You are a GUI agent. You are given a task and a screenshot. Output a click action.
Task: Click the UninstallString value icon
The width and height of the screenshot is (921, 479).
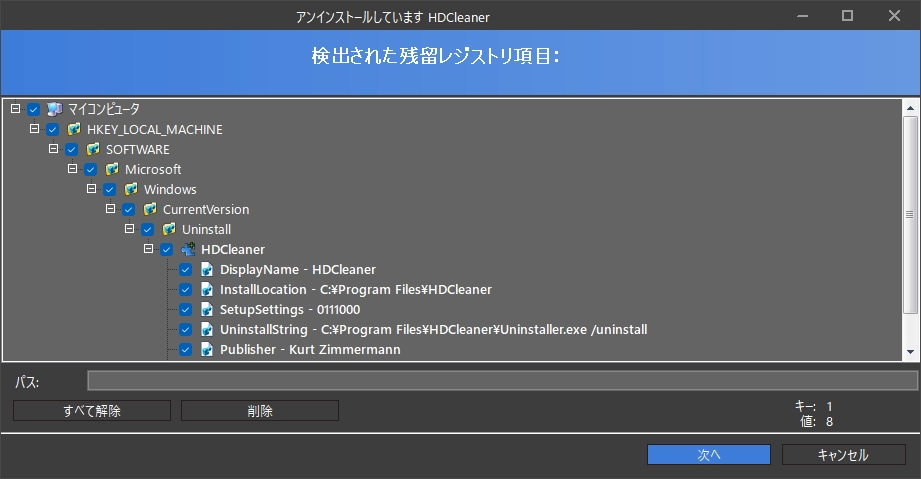[207, 329]
